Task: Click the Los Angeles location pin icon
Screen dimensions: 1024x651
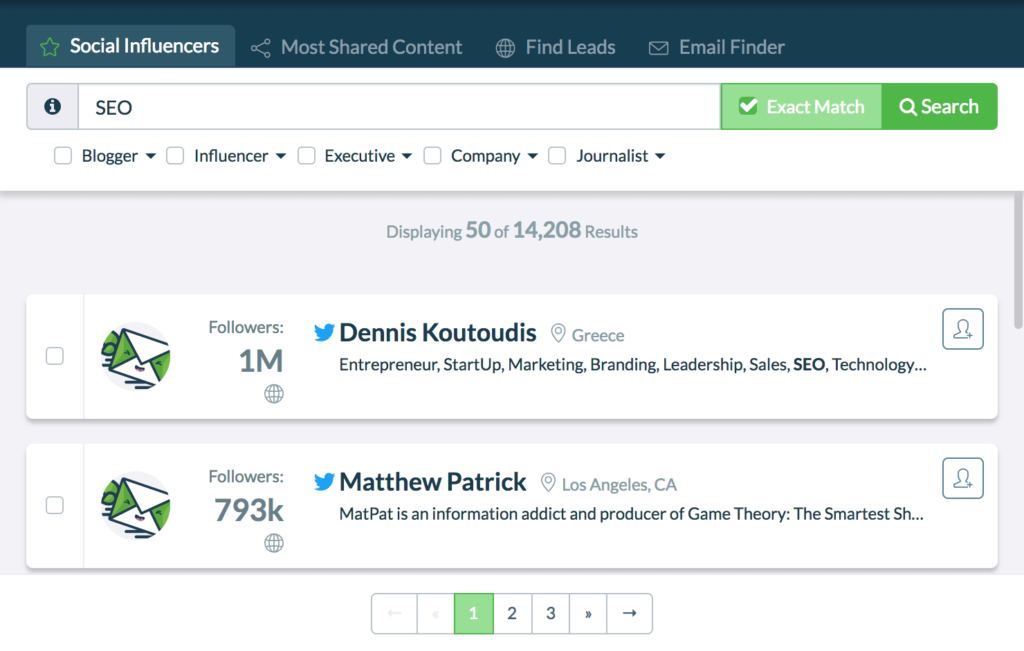Action: point(548,483)
